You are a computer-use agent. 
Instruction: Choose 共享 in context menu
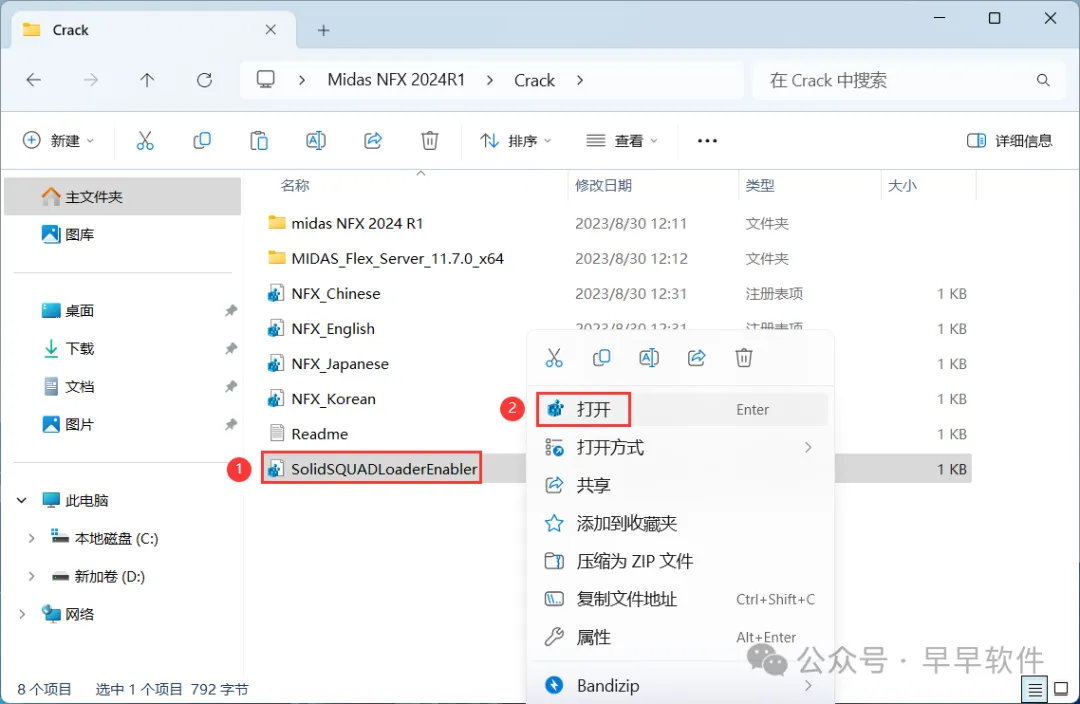(x=682, y=485)
